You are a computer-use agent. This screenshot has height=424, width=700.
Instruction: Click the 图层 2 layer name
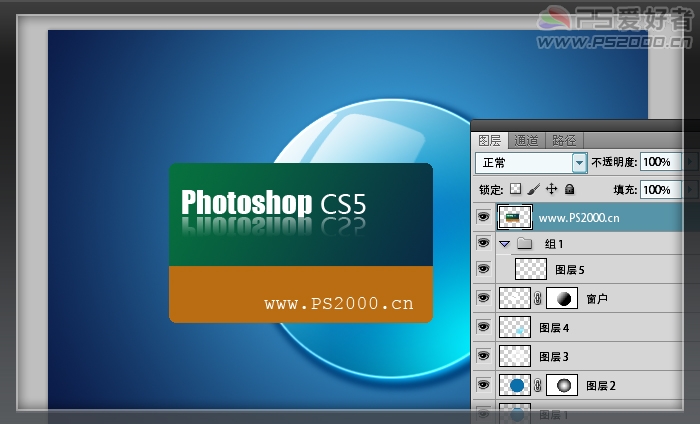pyautogui.click(x=601, y=386)
